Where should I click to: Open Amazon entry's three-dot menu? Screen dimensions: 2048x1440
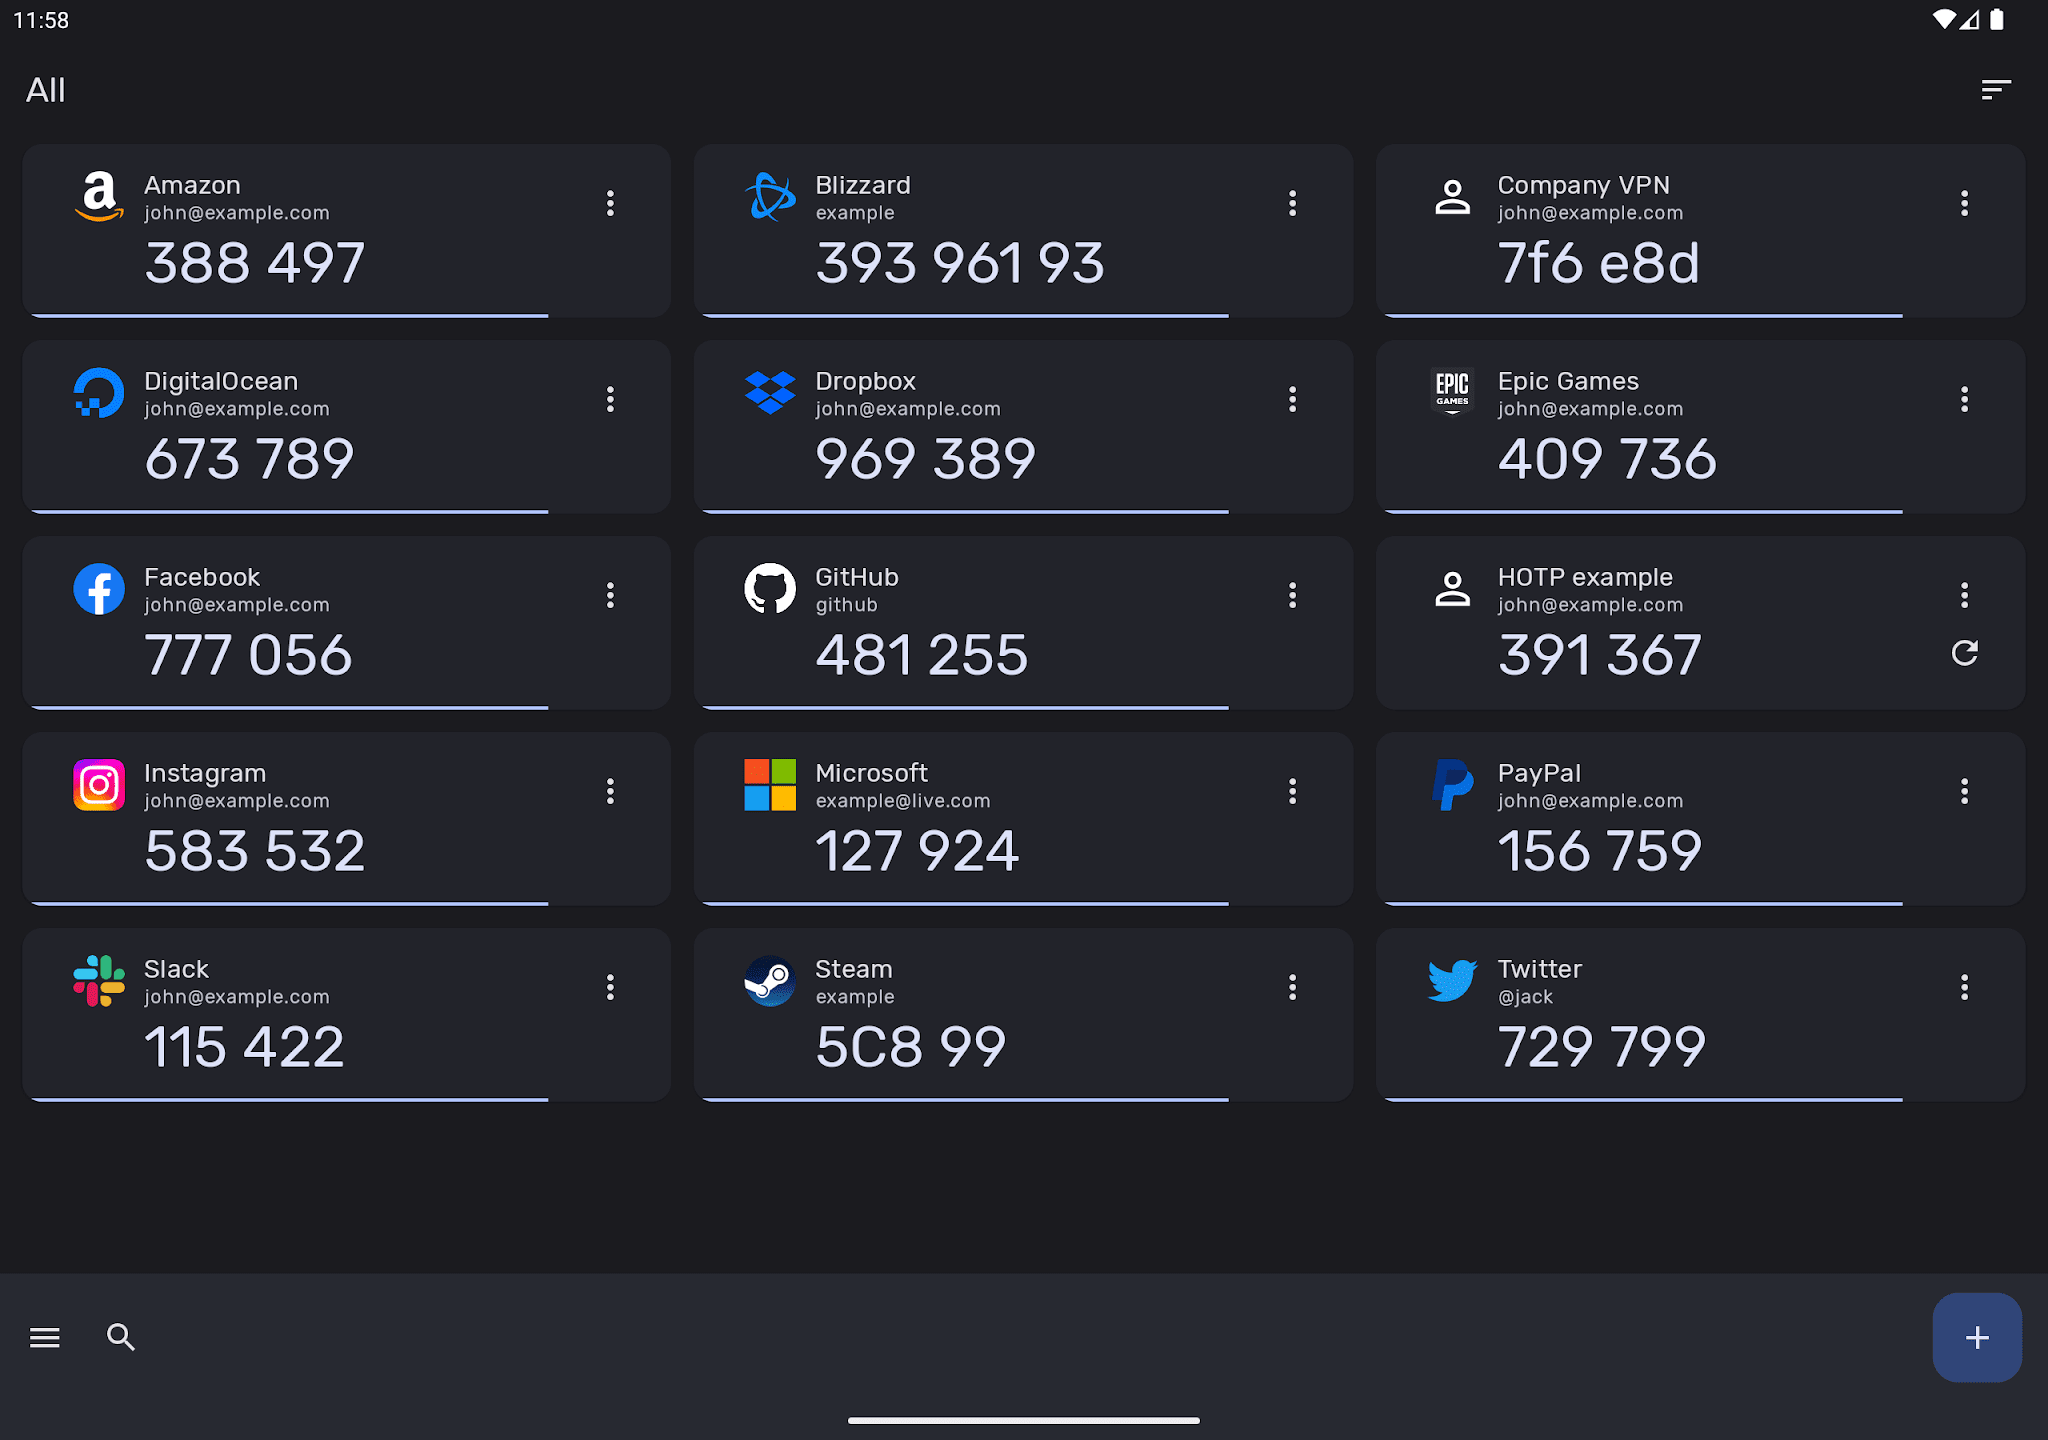610,203
